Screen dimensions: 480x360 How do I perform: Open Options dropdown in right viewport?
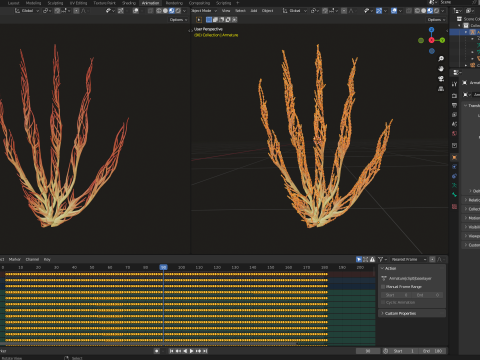click(x=436, y=20)
